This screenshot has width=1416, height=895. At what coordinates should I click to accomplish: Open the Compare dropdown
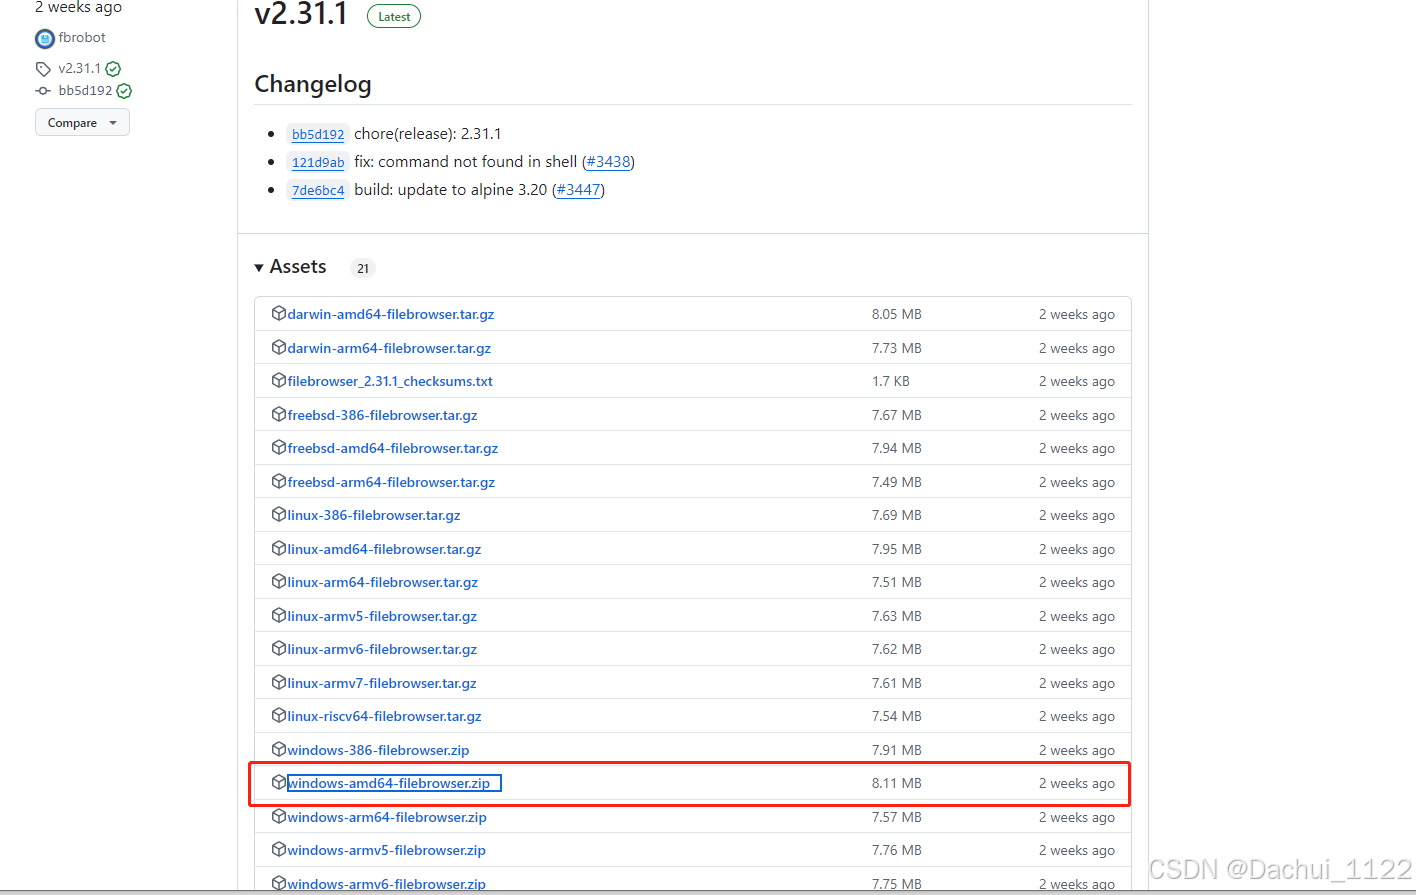point(82,121)
